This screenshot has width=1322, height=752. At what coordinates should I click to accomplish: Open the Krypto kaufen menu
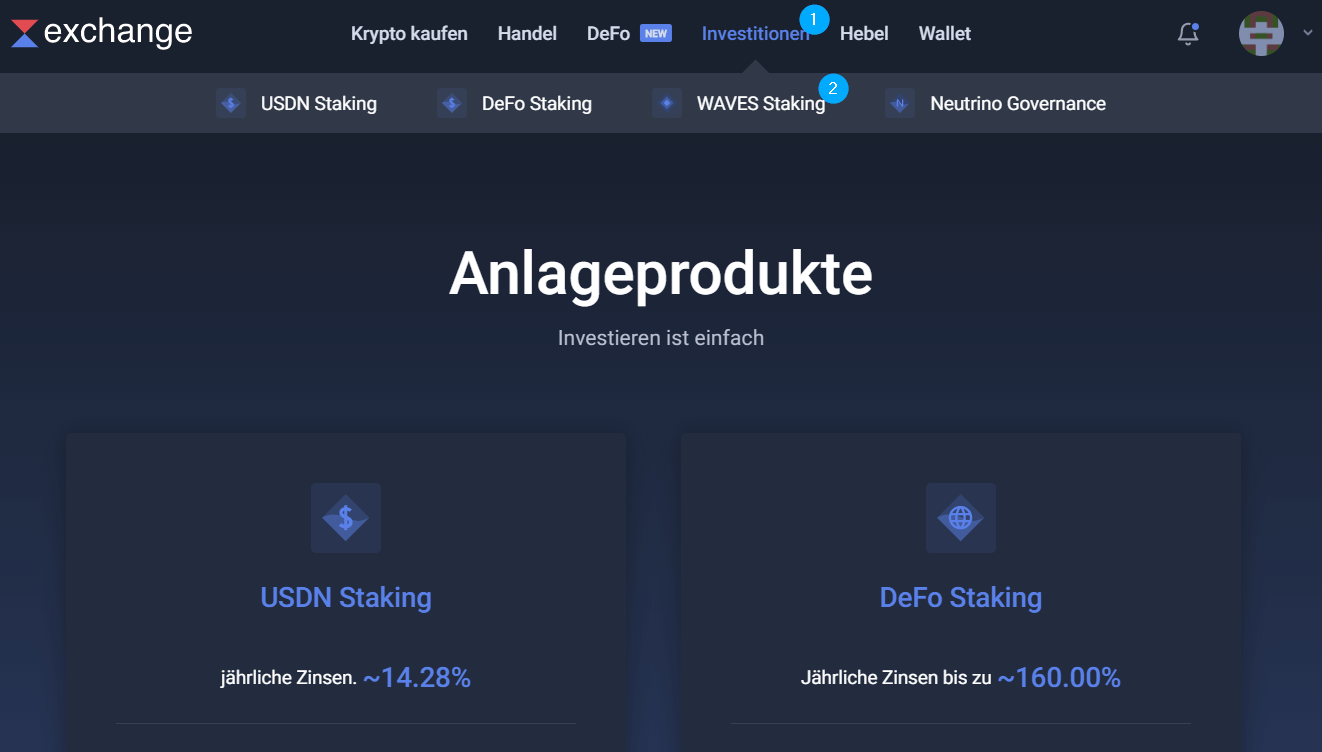[409, 34]
